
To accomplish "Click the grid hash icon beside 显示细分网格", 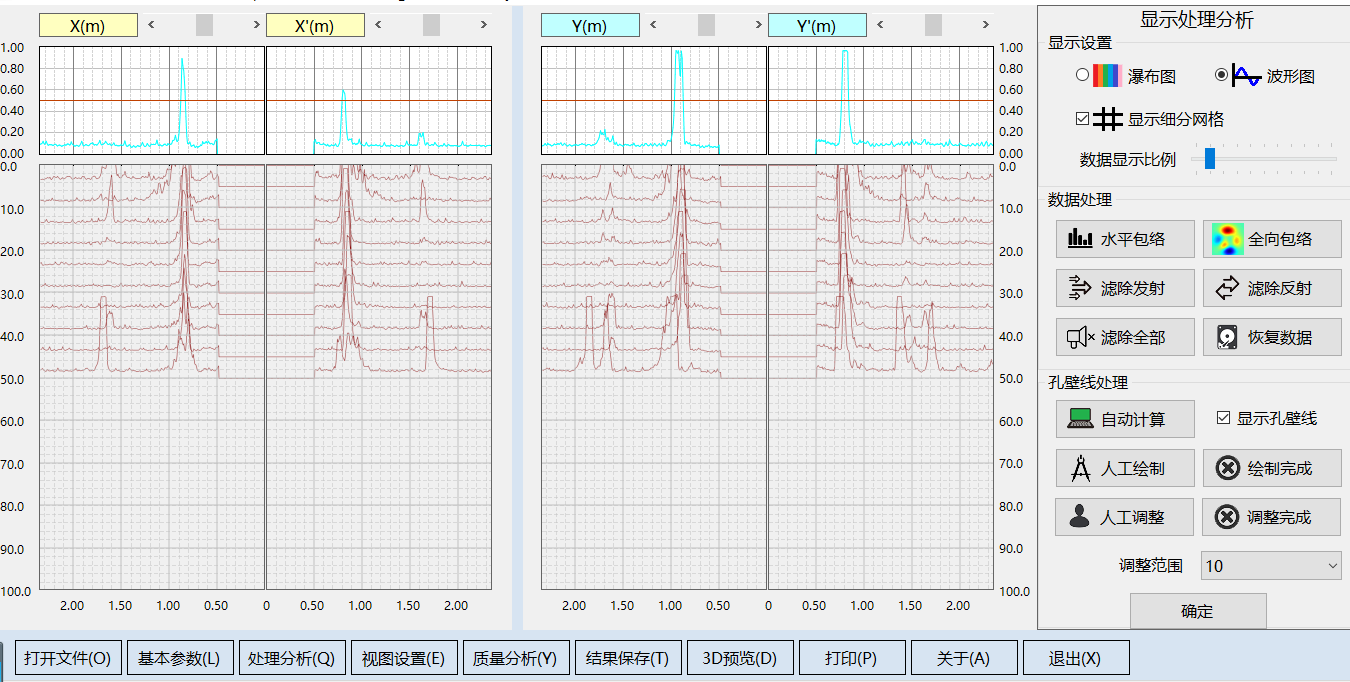I will pos(1107,119).
